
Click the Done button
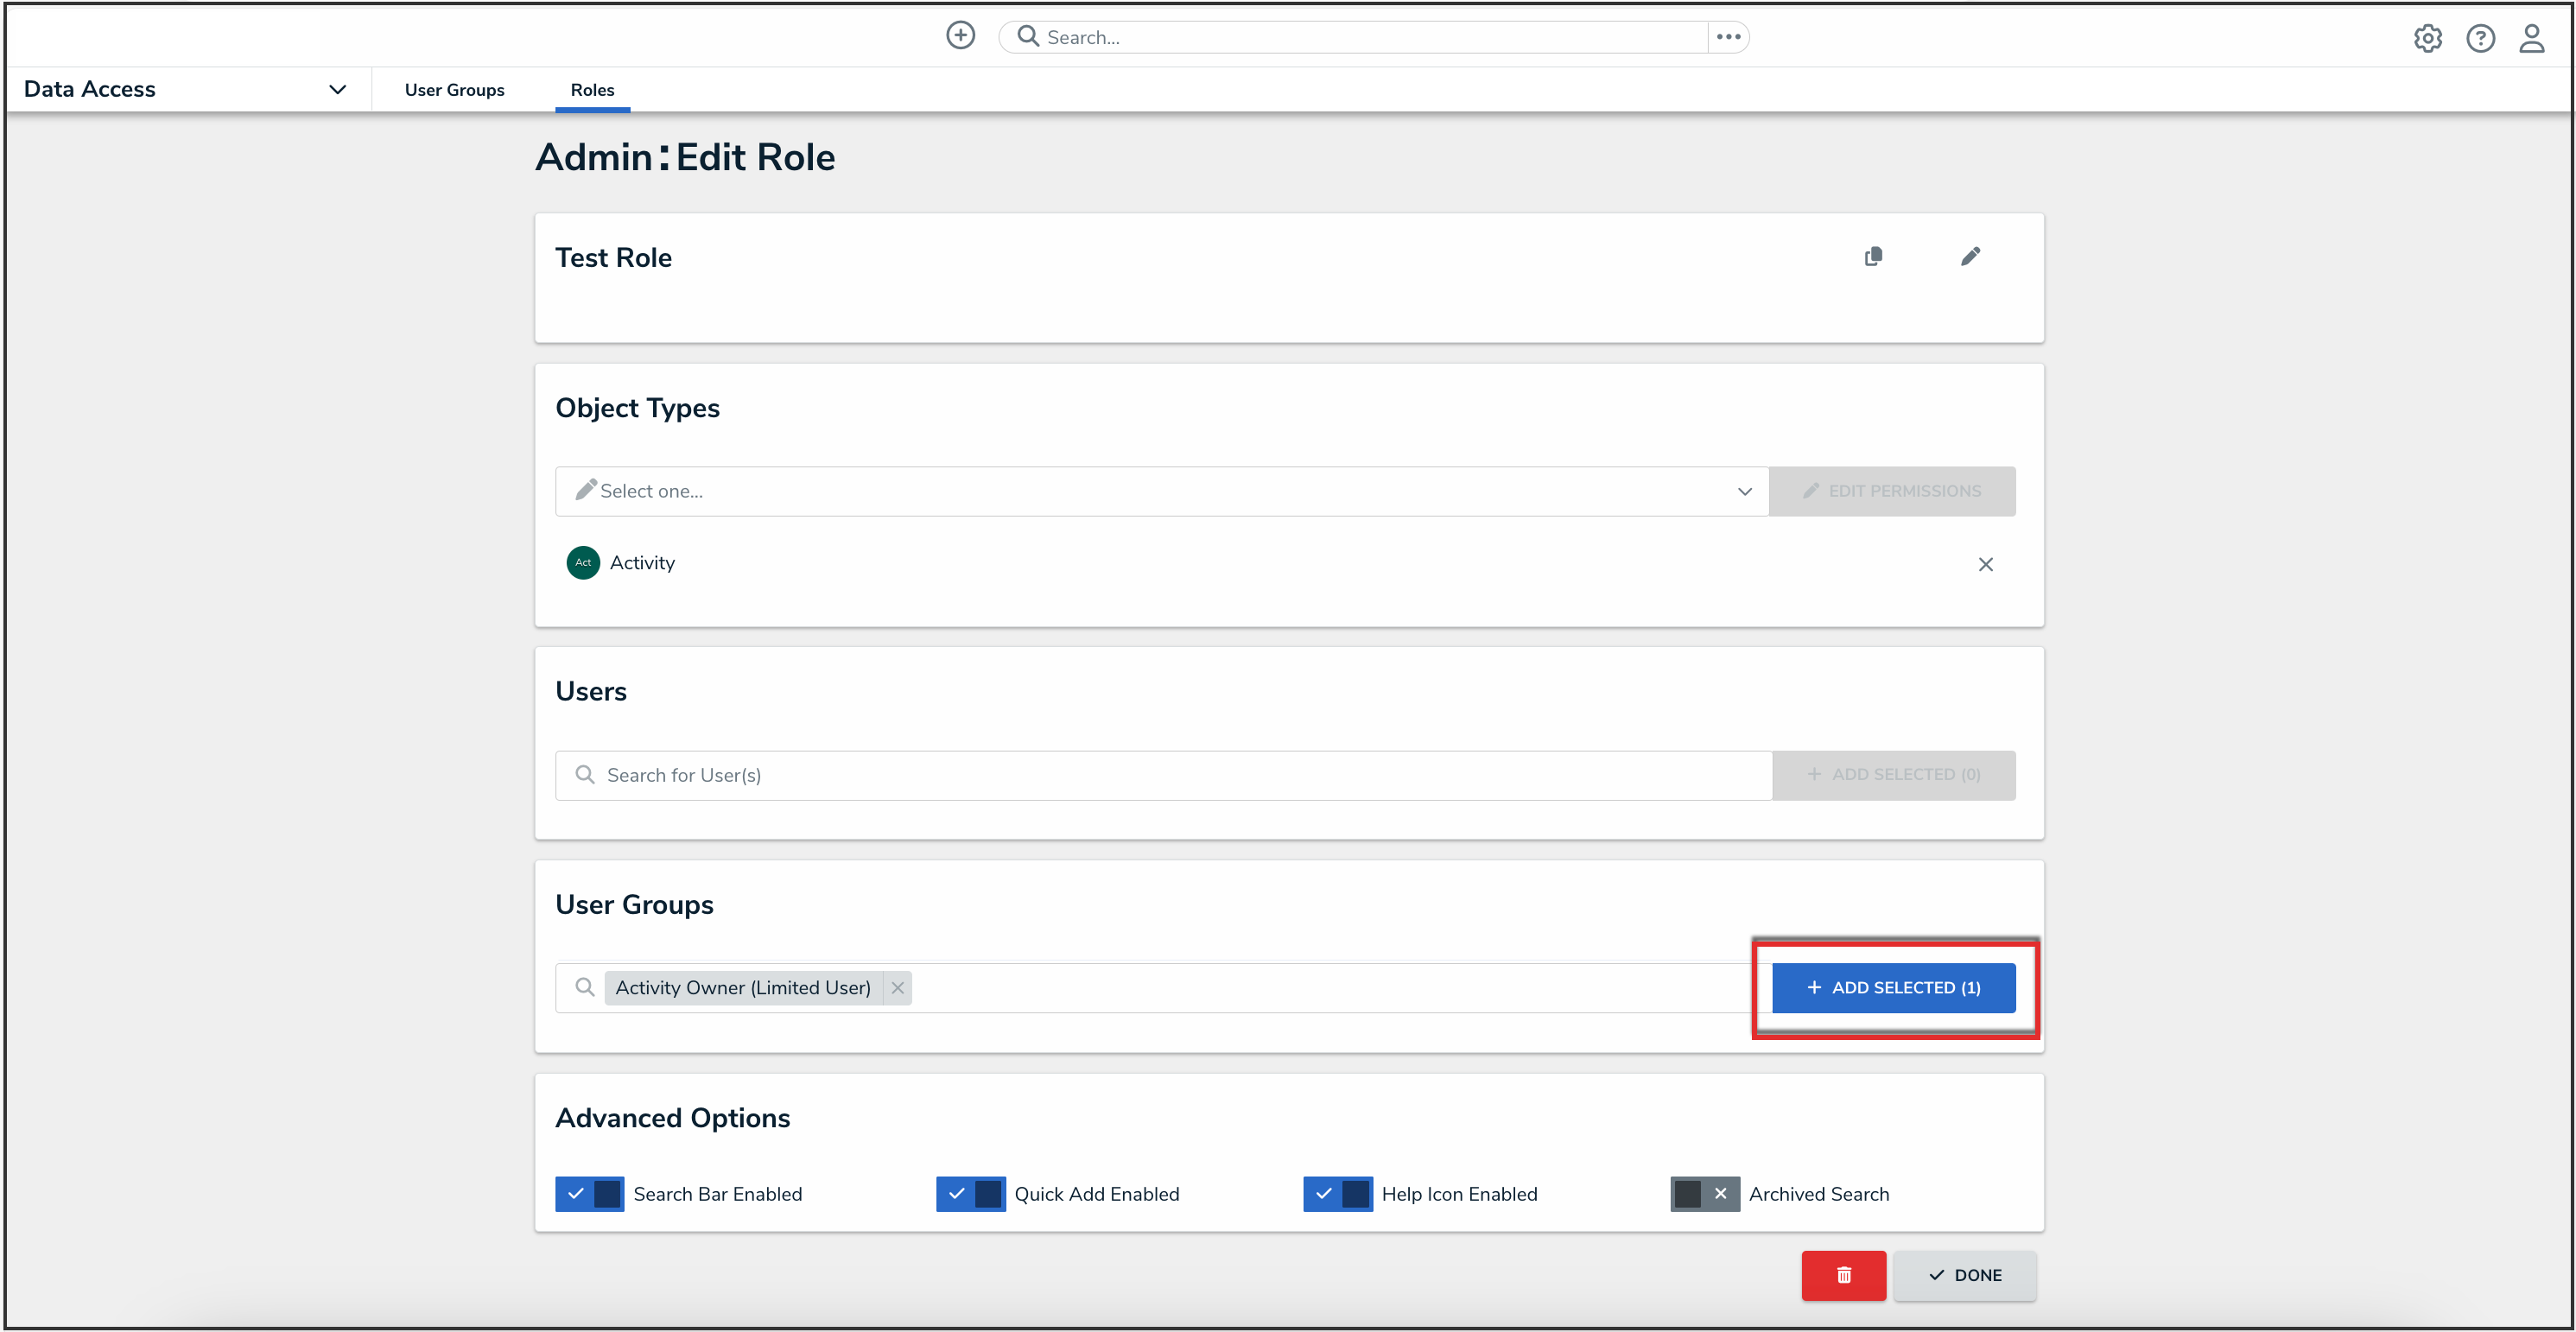(1964, 1275)
